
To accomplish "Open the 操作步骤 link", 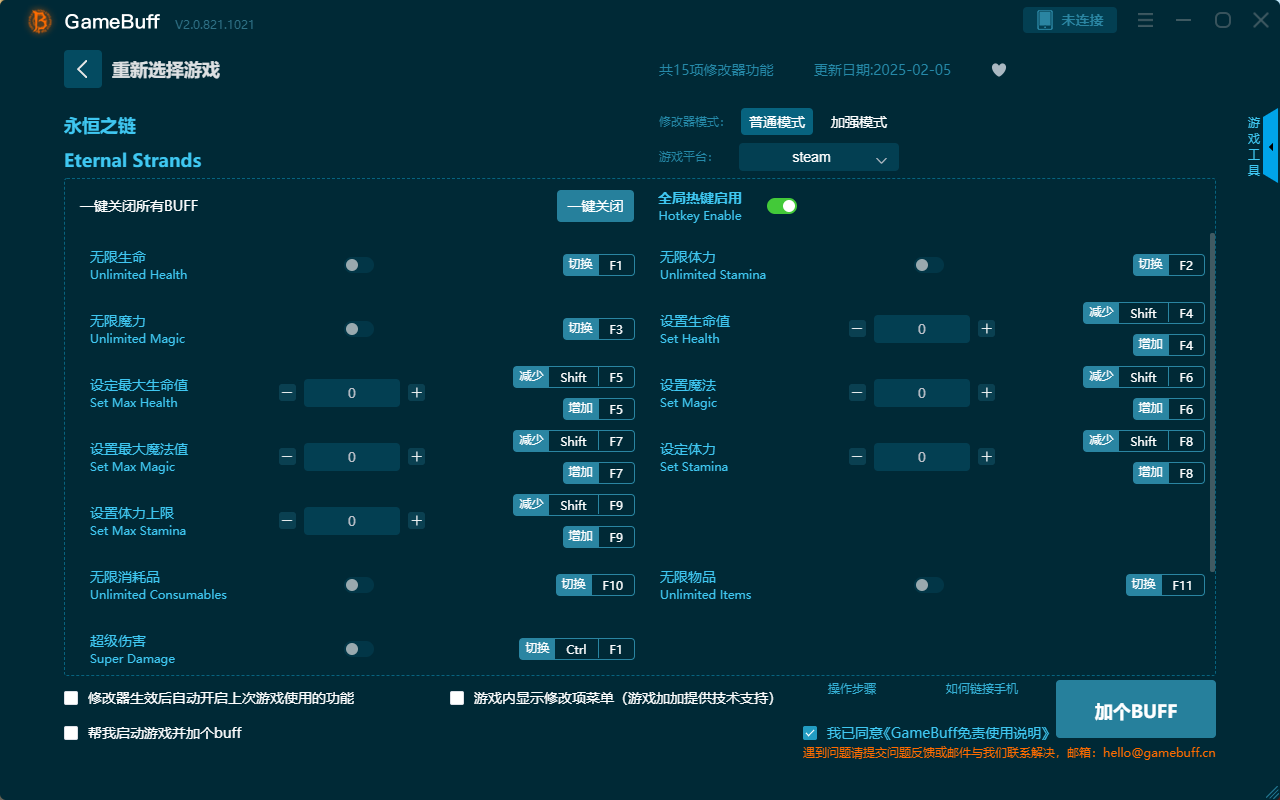I will (x=852, y=689).
